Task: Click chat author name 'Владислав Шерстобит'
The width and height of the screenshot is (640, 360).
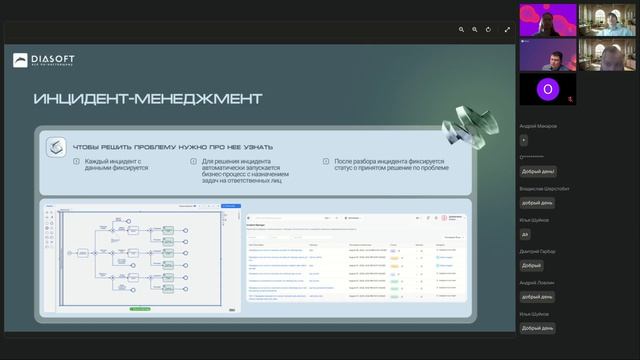Action: [x=544, y=189]
